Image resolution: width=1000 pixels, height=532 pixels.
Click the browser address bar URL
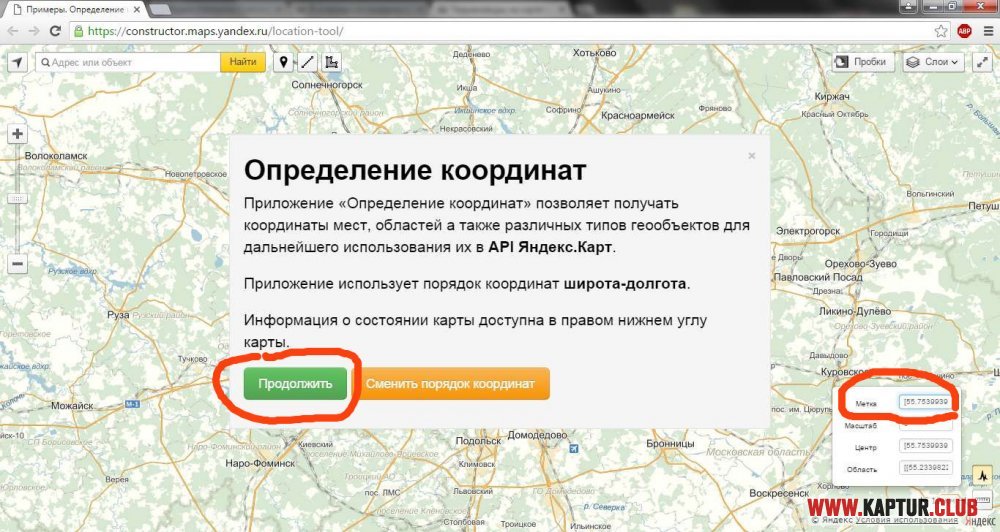[216, 31]
